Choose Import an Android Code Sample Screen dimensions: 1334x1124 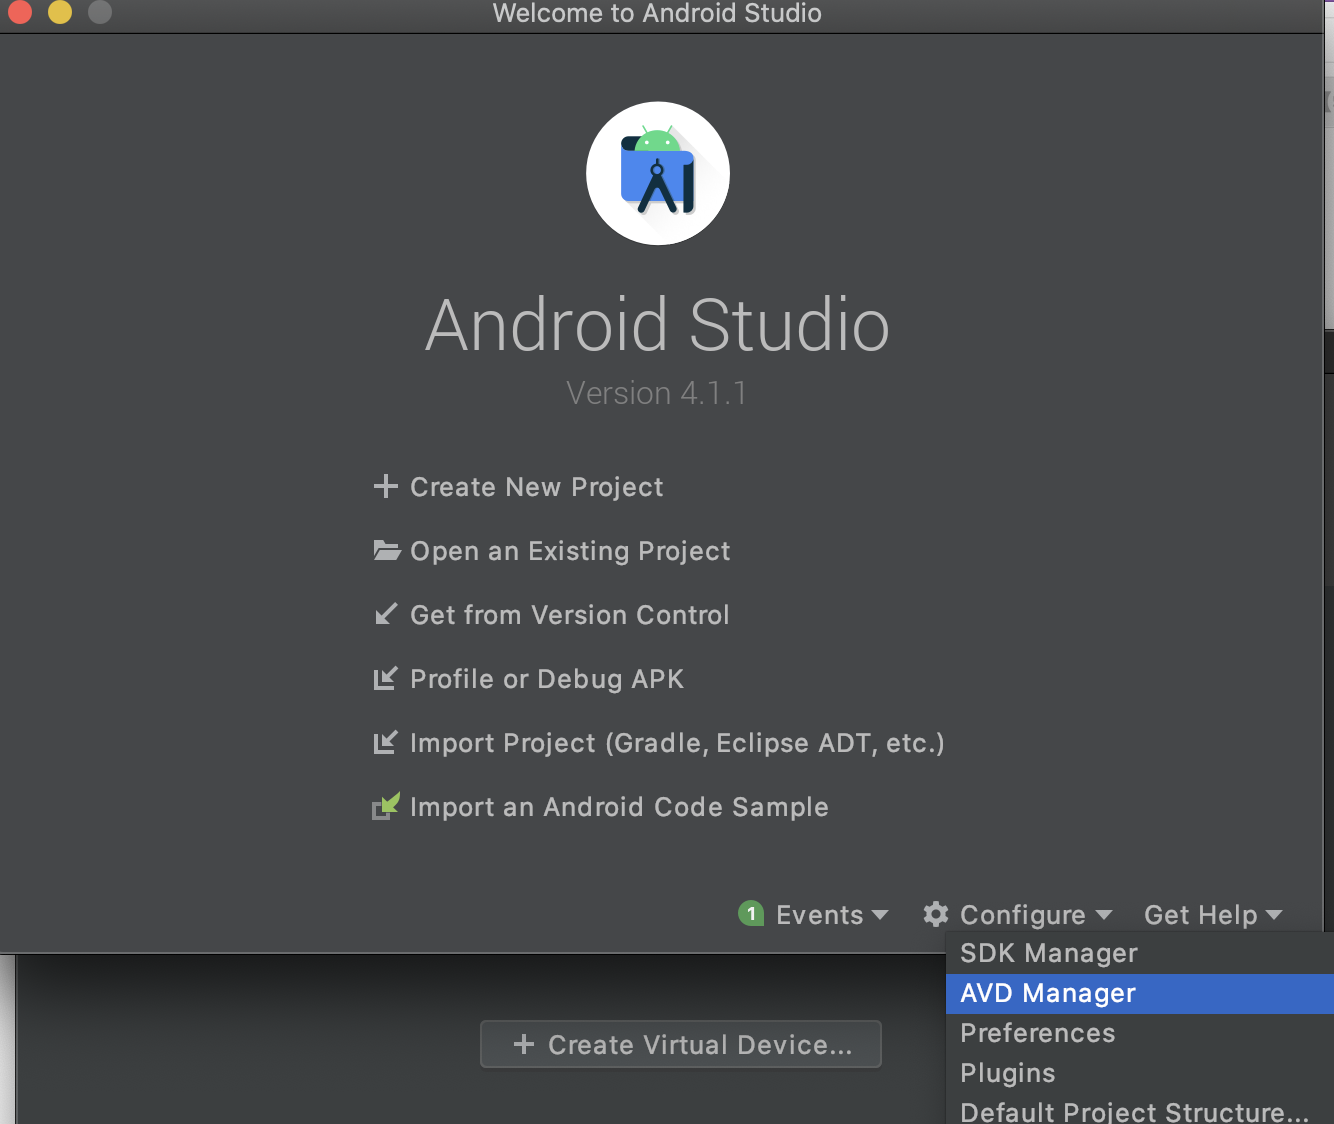click(619, 807)
